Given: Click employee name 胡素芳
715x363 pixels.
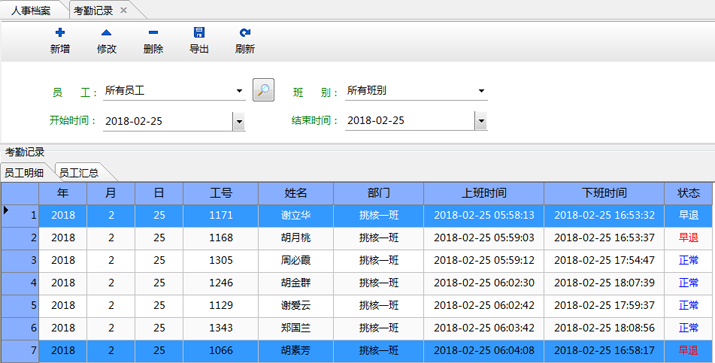Looking at the screenshot, I should click(296, 350).
